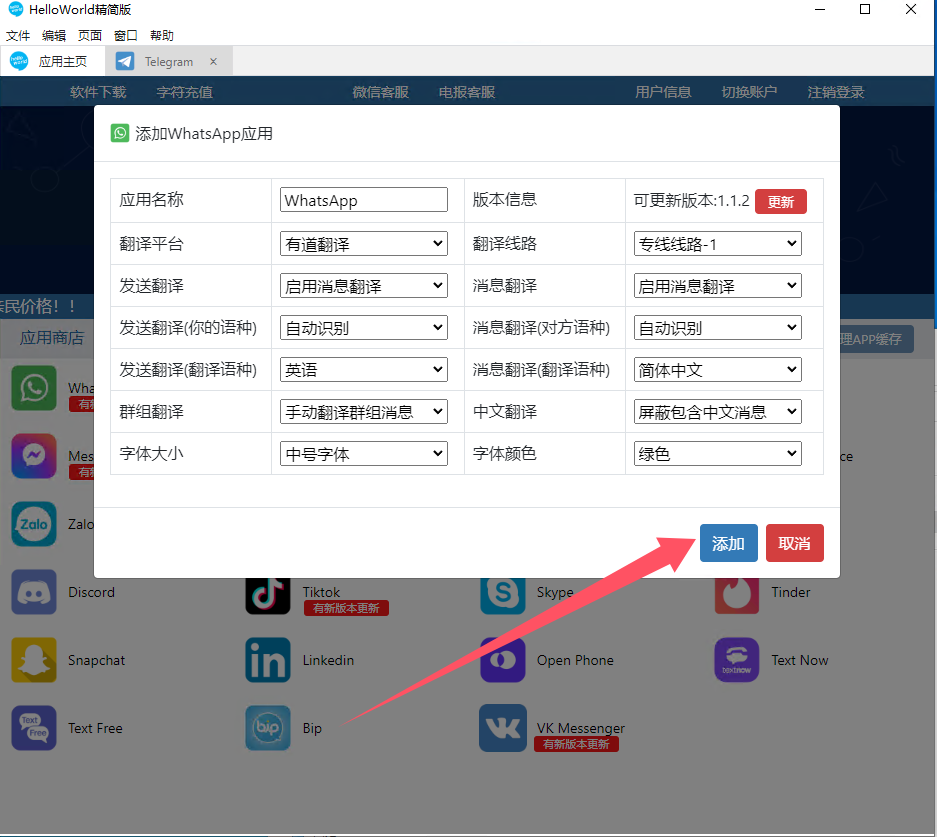Open the Bip app icon
The image size is (937, 837).
268,728
